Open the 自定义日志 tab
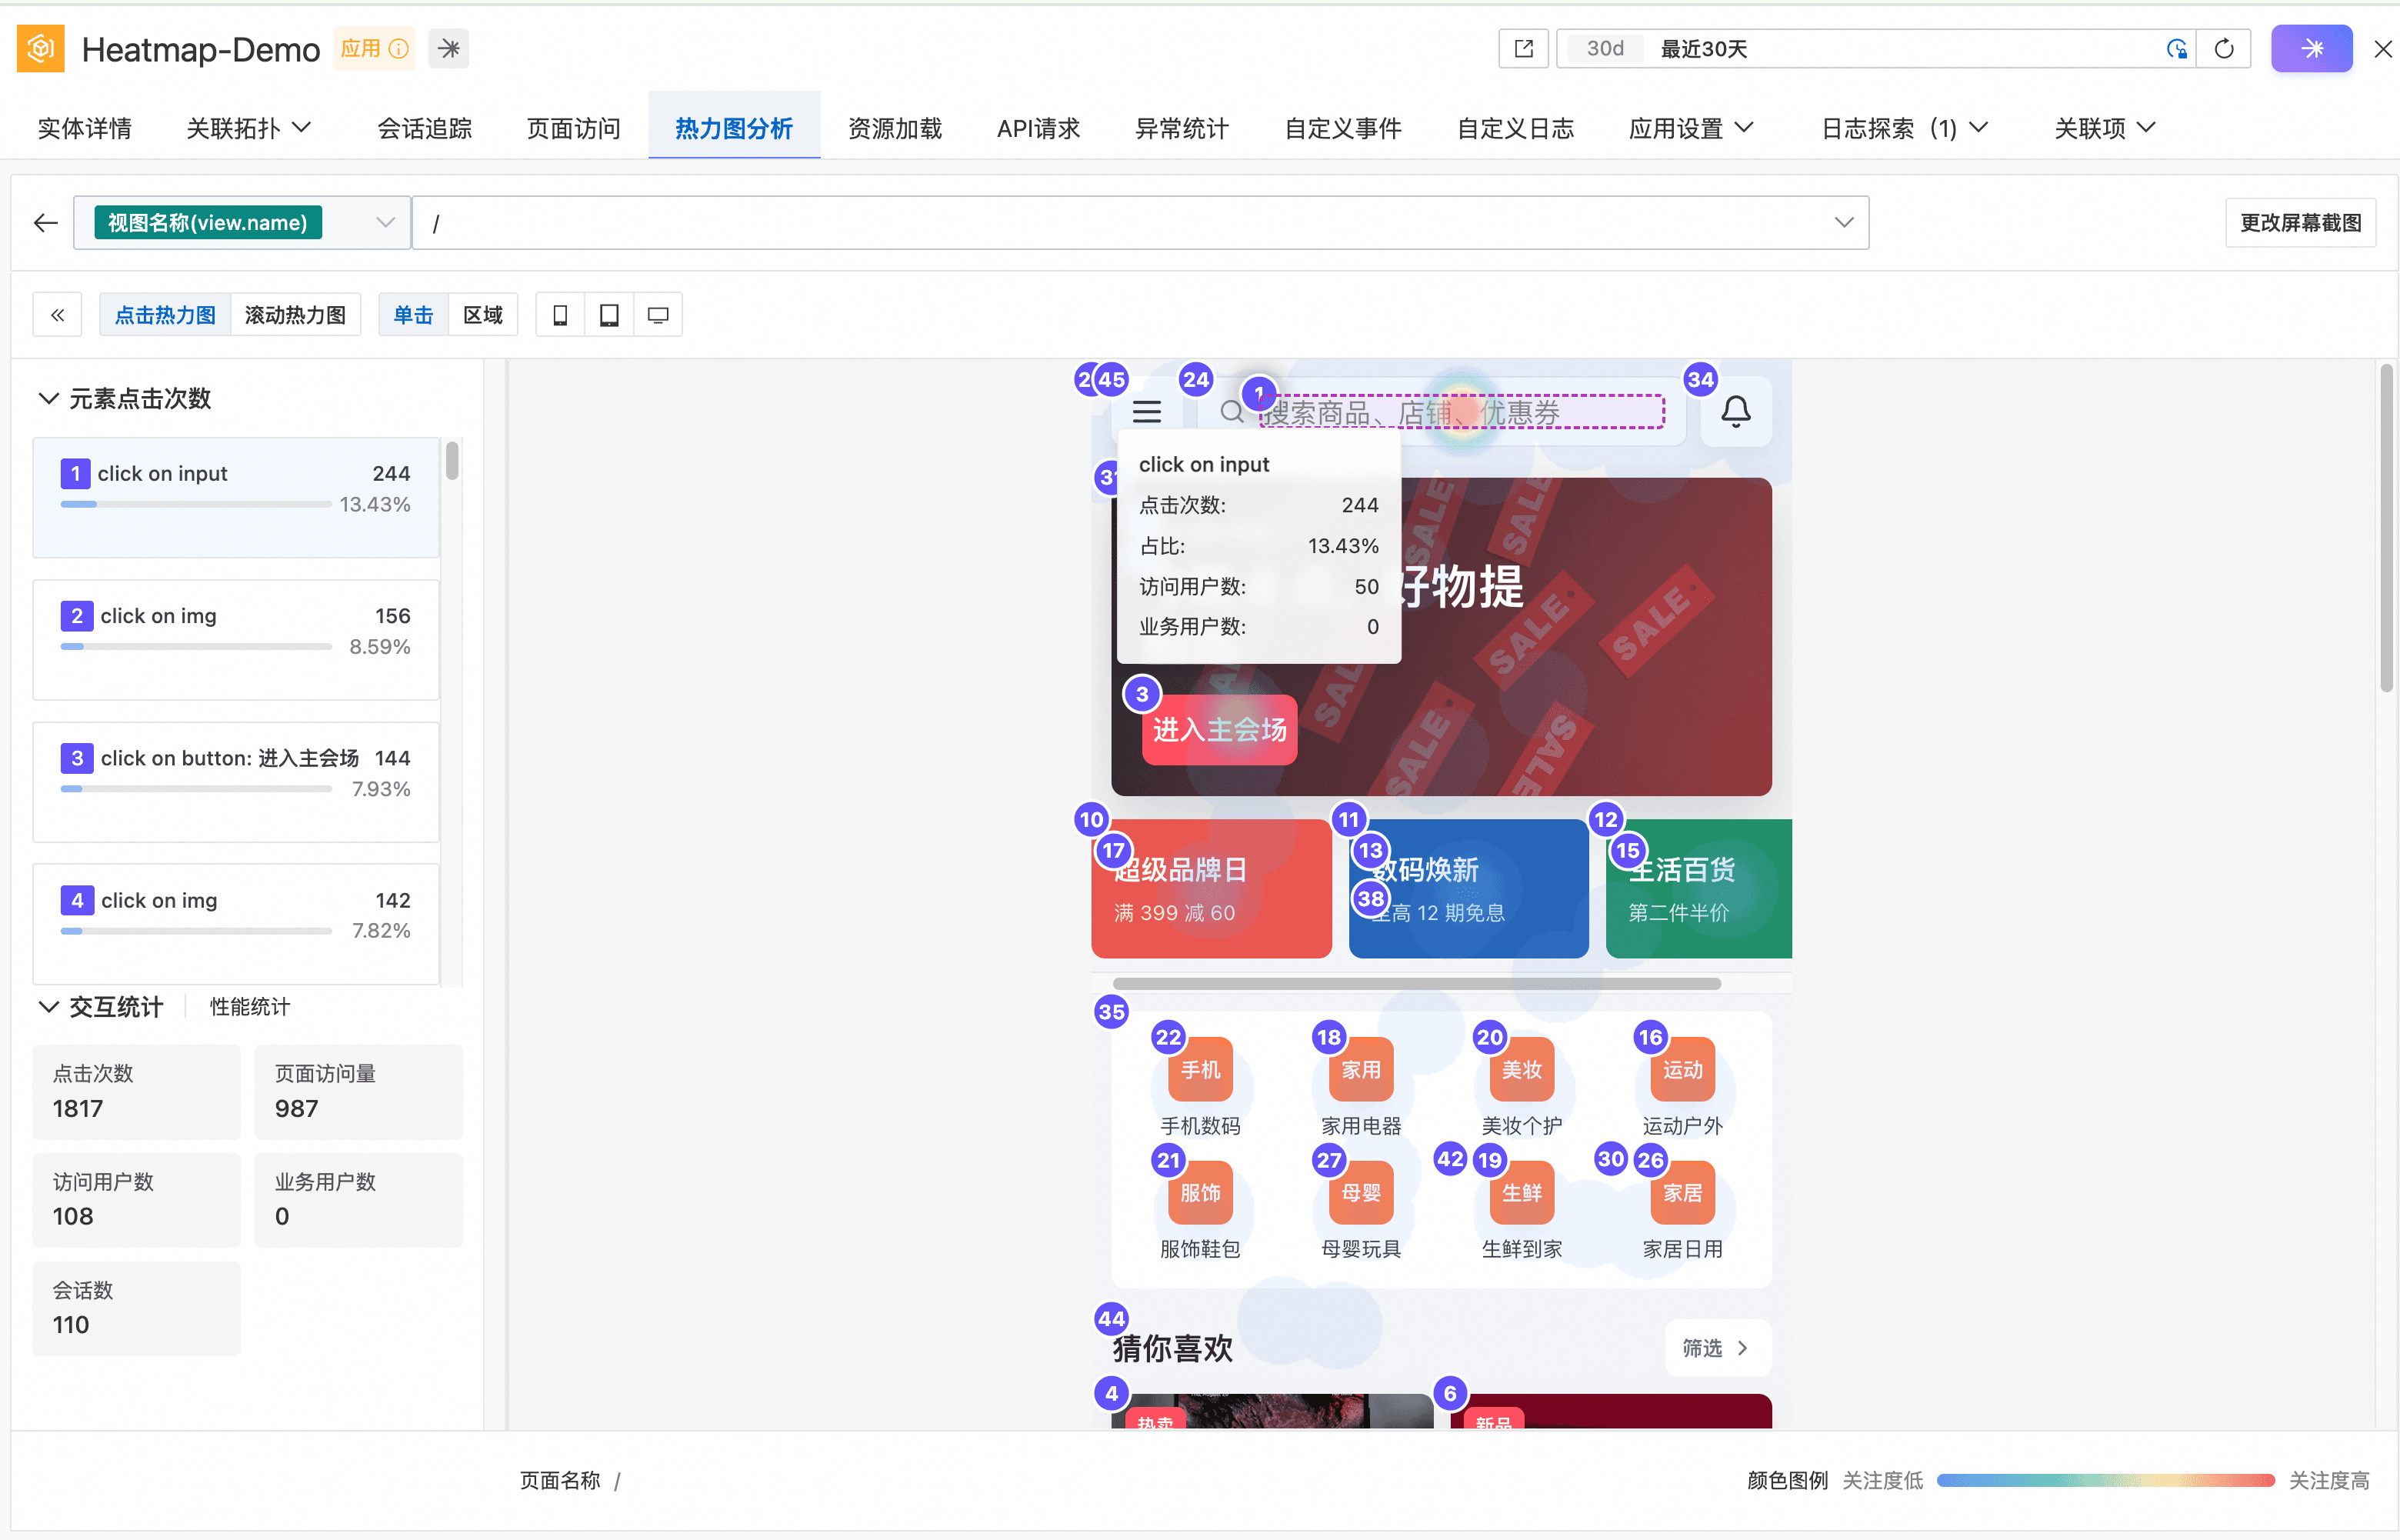Image resolution: width=2400 pixels, height=1540 pixels. pos(1516,128)
